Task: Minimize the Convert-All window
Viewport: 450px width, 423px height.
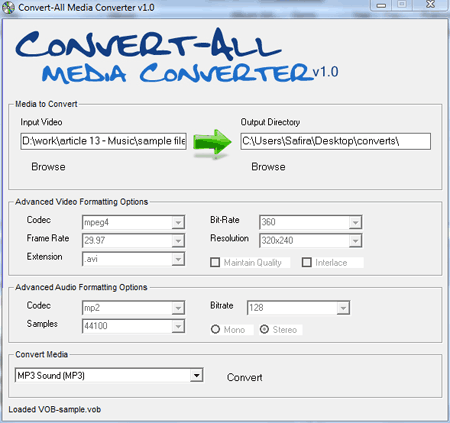Action: pos(382,5)
